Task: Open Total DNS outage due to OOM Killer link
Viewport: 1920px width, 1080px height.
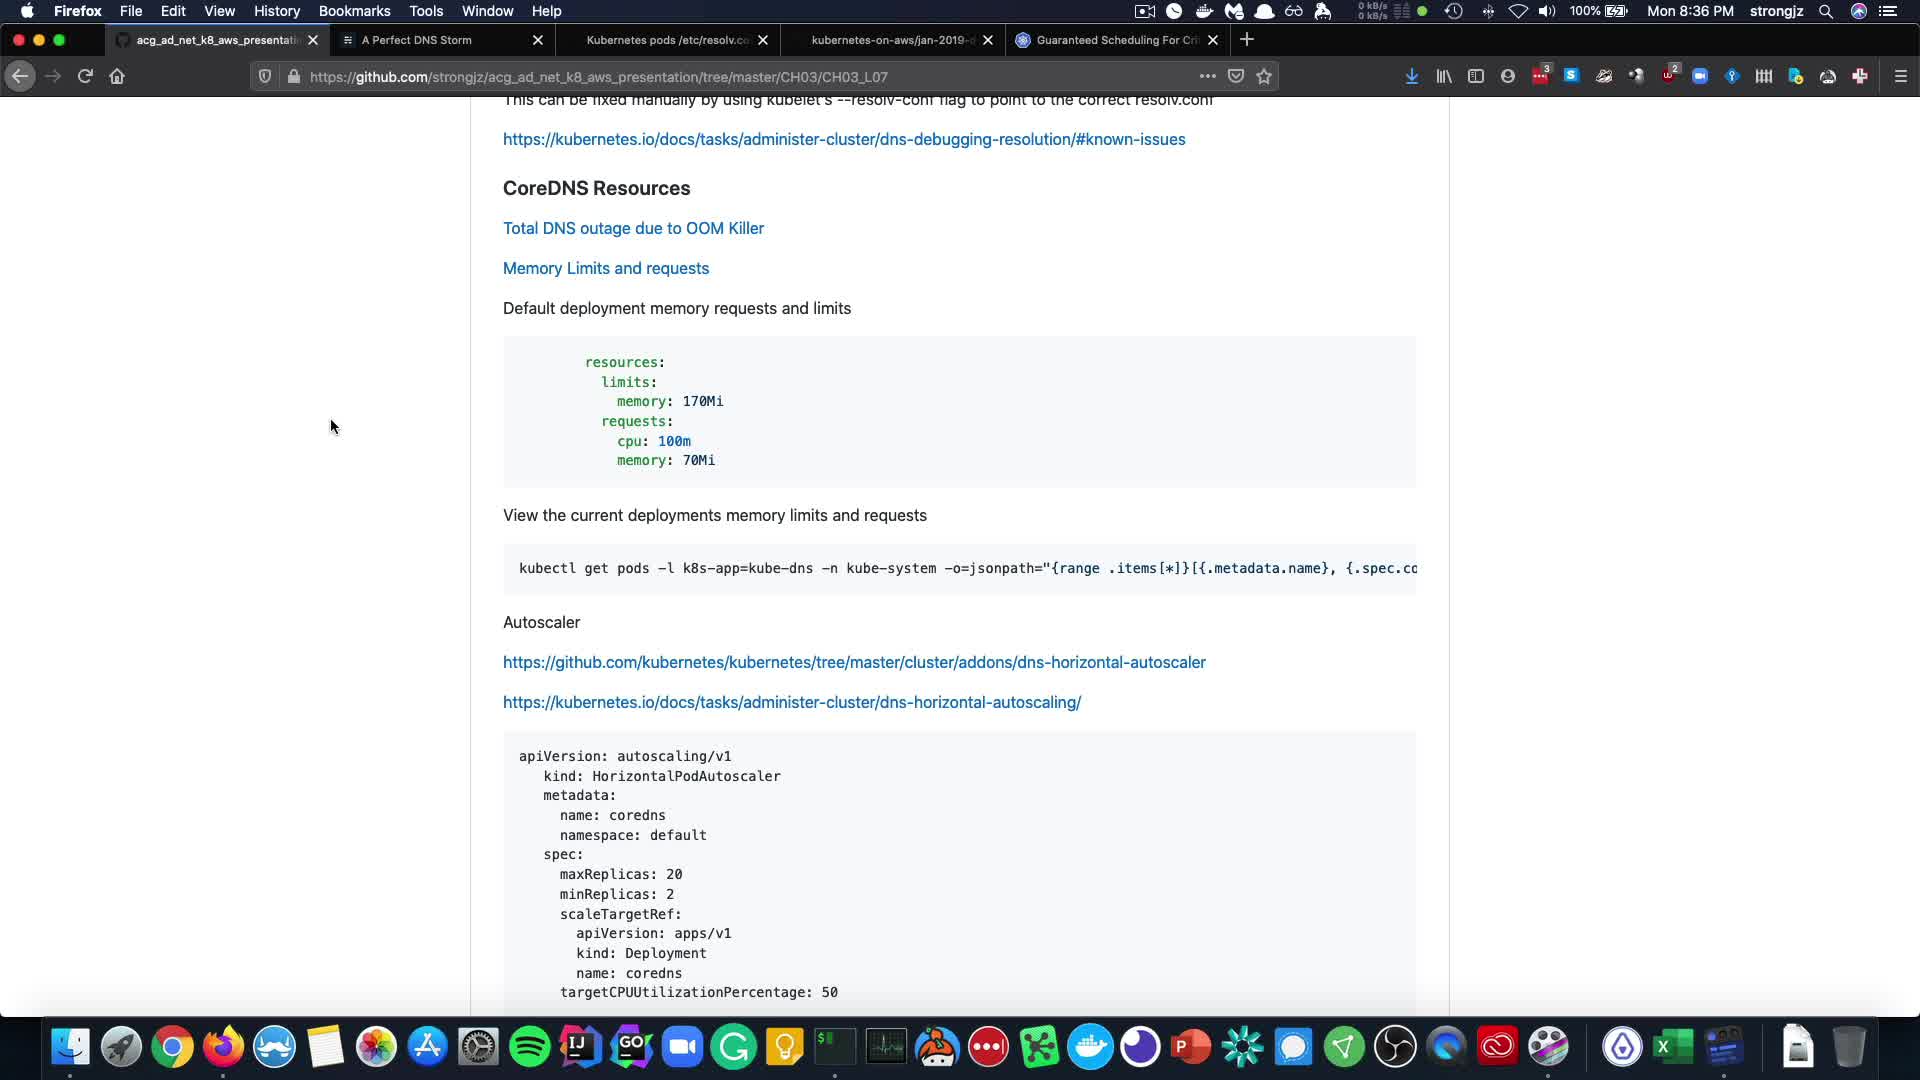Action: click(x=633, y=228)
